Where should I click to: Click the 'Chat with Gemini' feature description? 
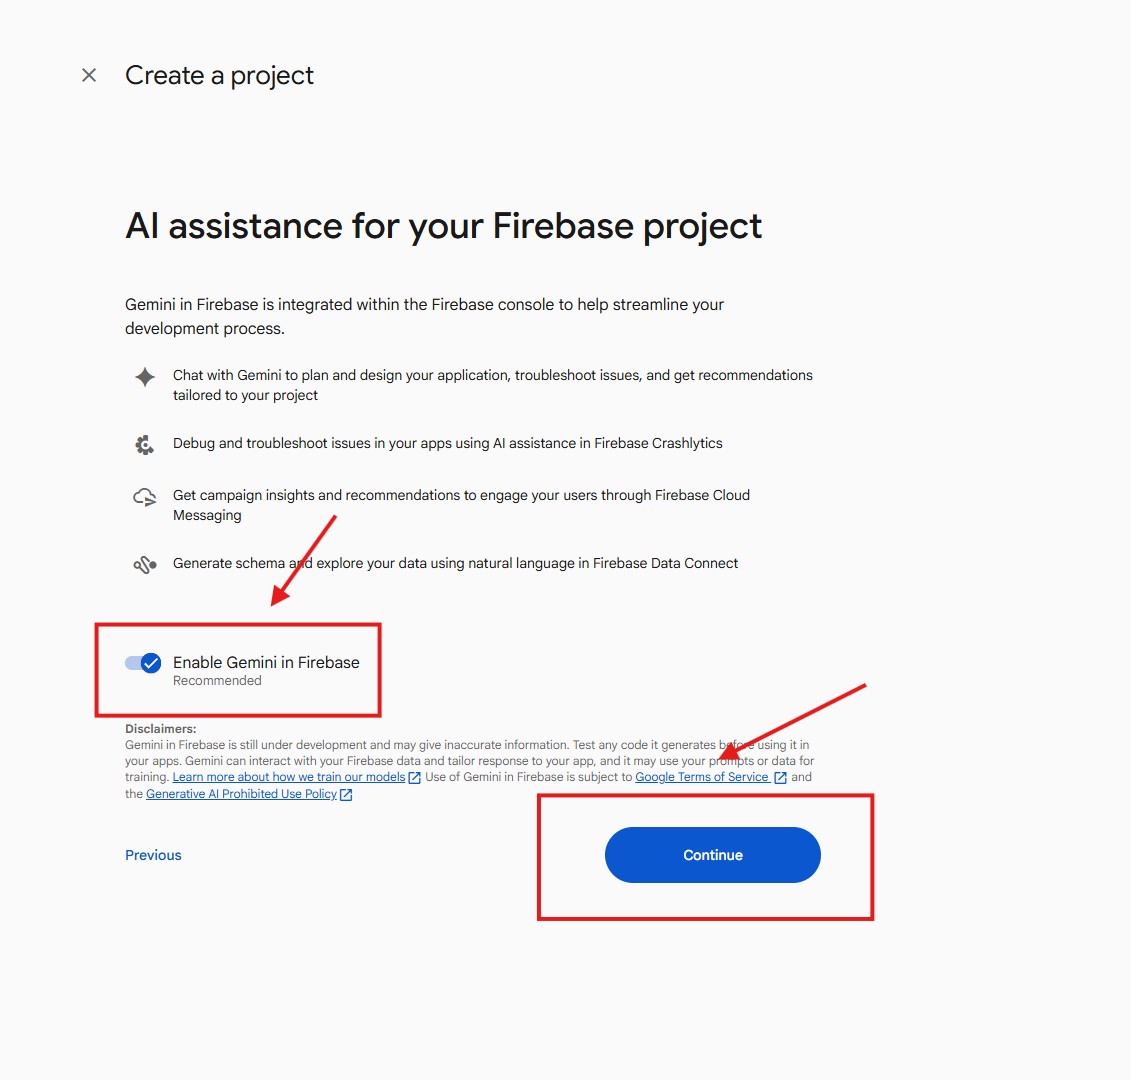pyautogui.click(x=492, y=385)
